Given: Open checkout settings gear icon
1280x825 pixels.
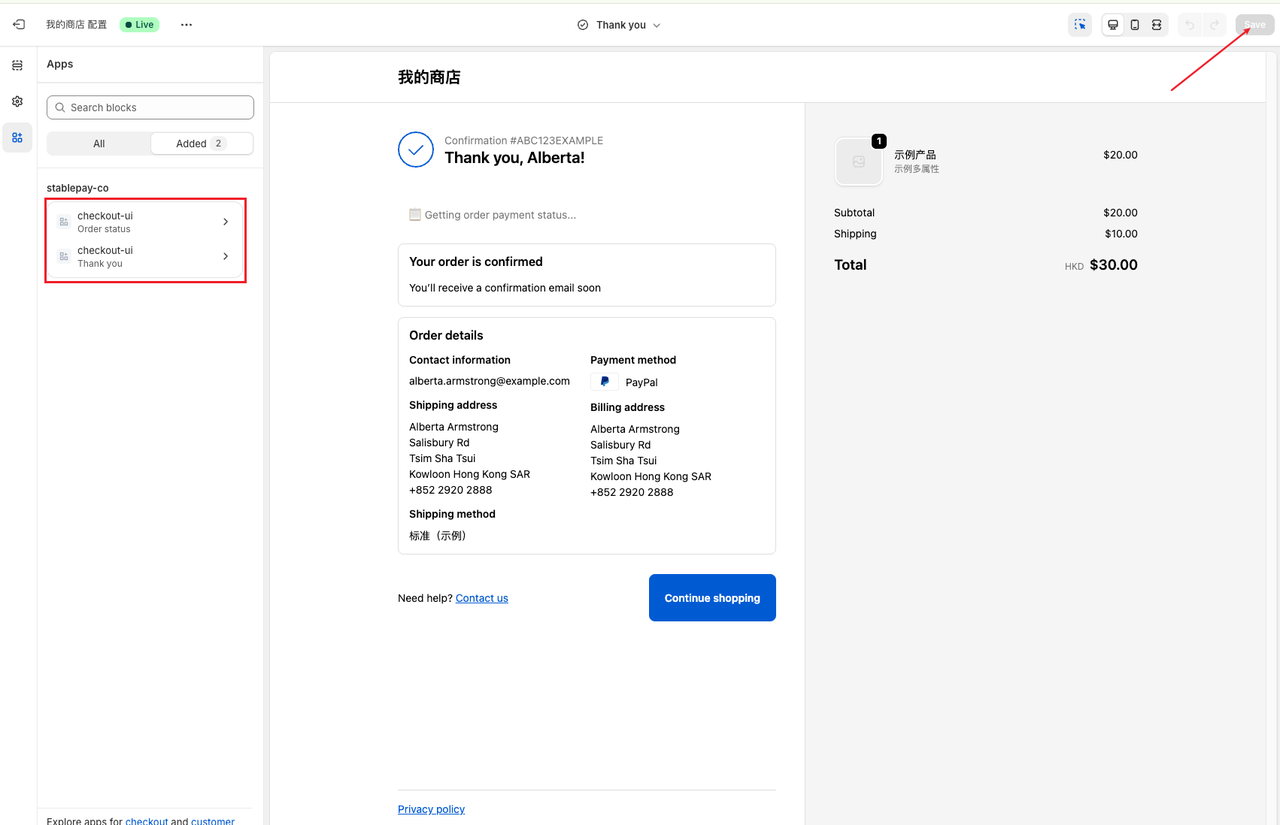Looking at the screenshot, I should [17, 101].
